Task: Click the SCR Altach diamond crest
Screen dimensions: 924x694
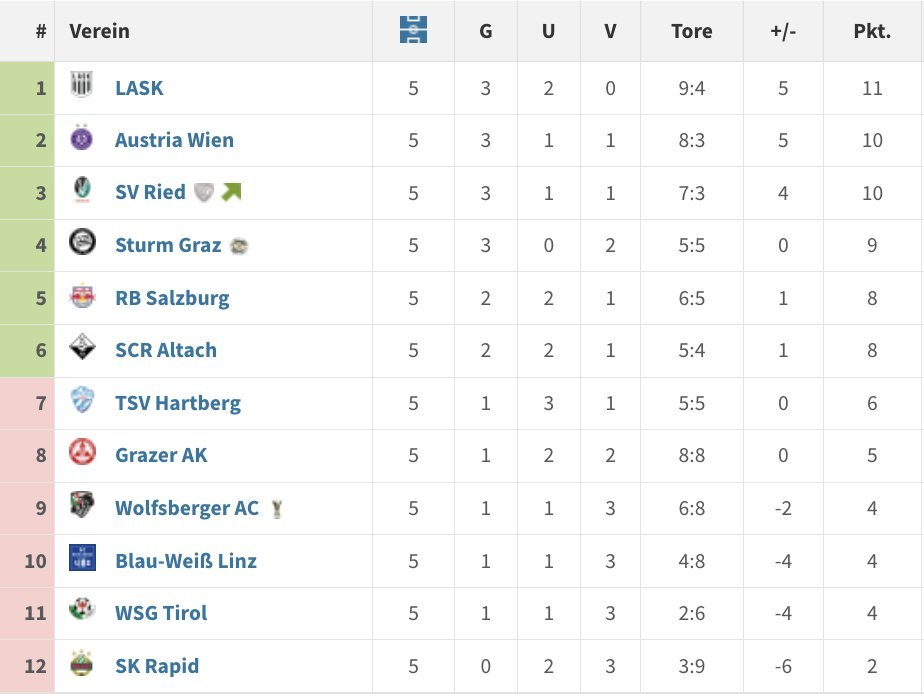Action: click(x=82, y=349)
